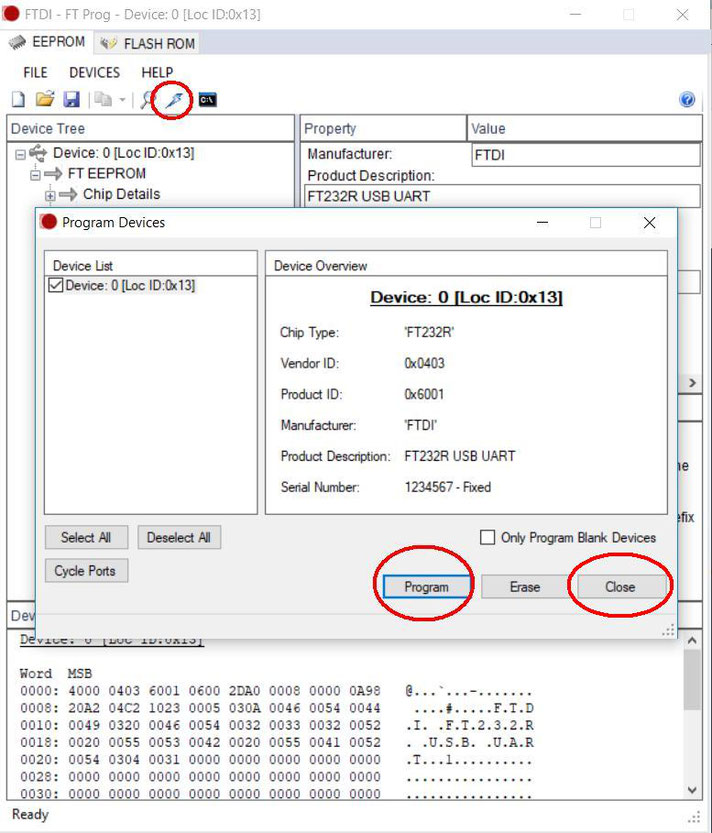Click Chip Type value 'FT232R'
Screen dimensions: 712x833
pos(429,333)
